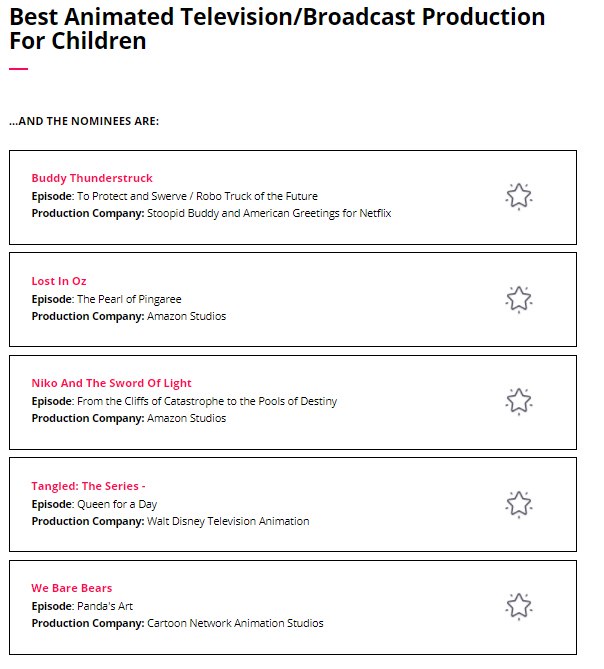The height and width of the screenshot is (669, 604).
Task: Open Niko And The Sword Of Light link
Action: click(x=111, y=383)
